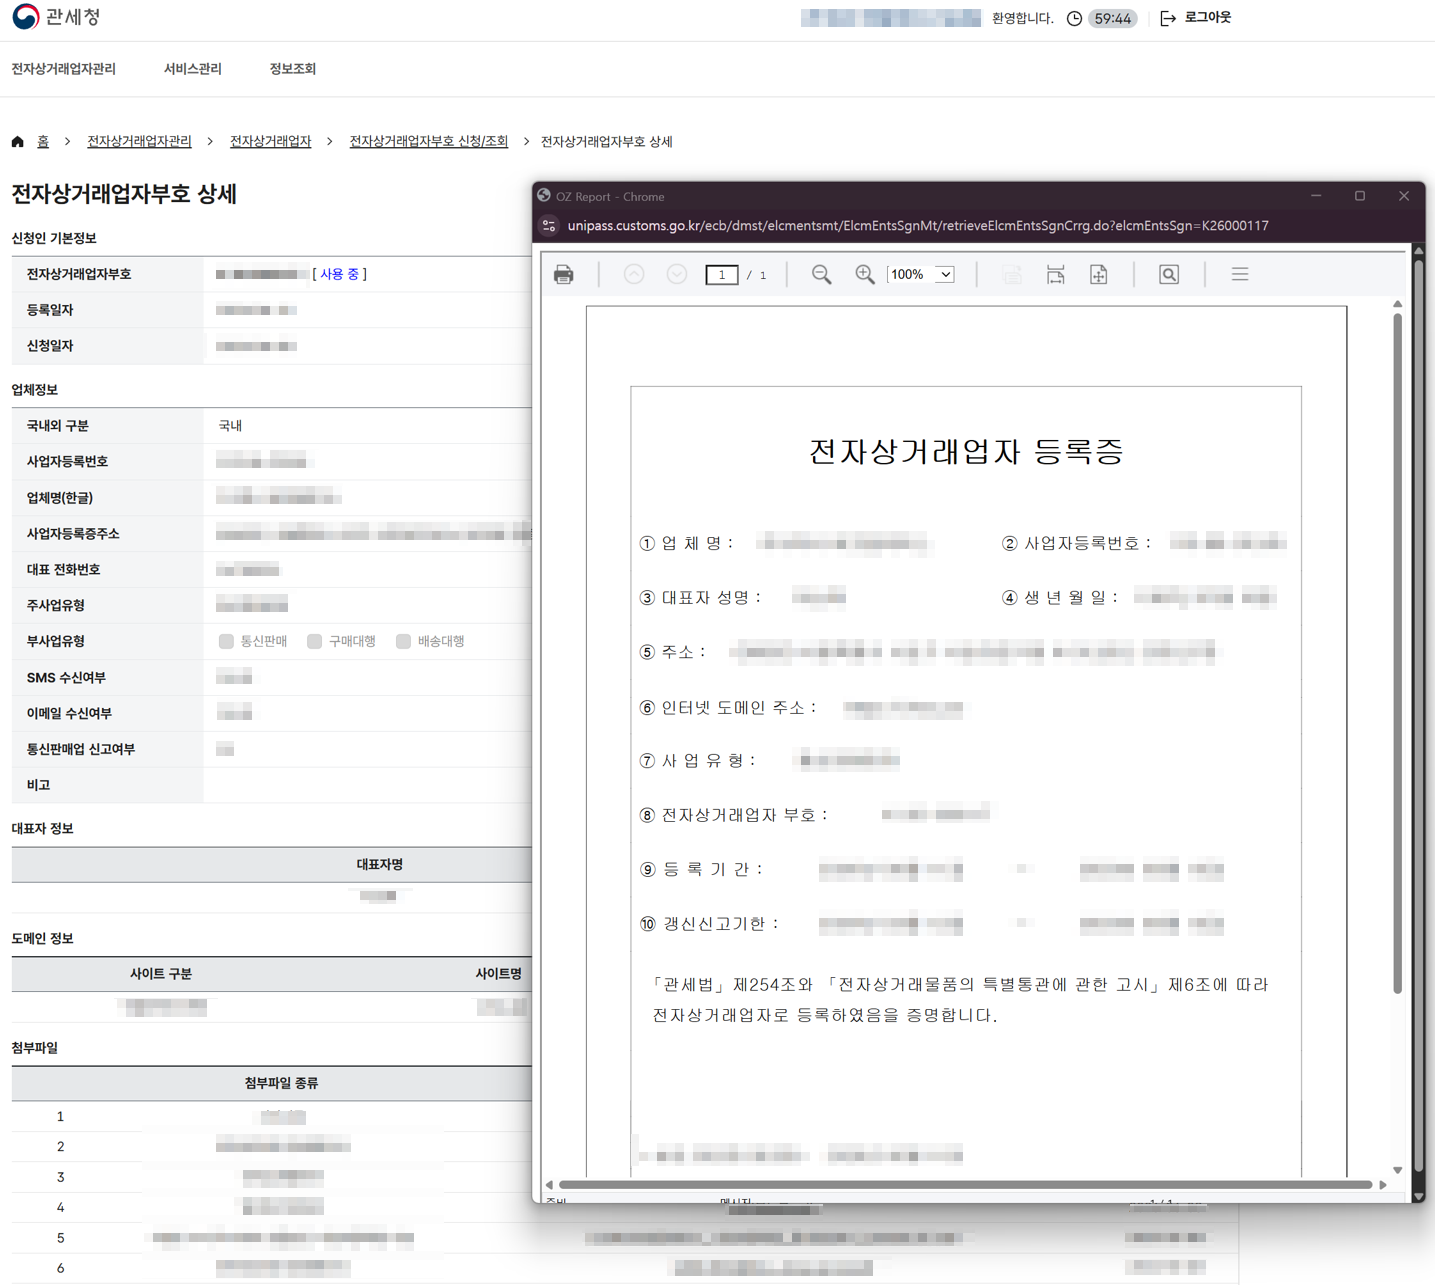Open the 서비스관리 menu
This screenshot has height=1285, width=1435.
point(193,69)
